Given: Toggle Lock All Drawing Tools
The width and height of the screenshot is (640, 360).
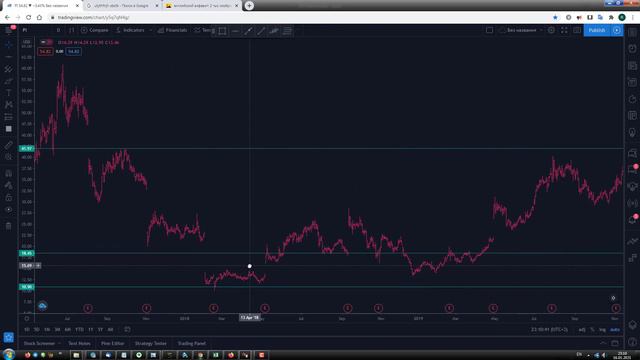Looking at the screenshot, I should [9, 198].
